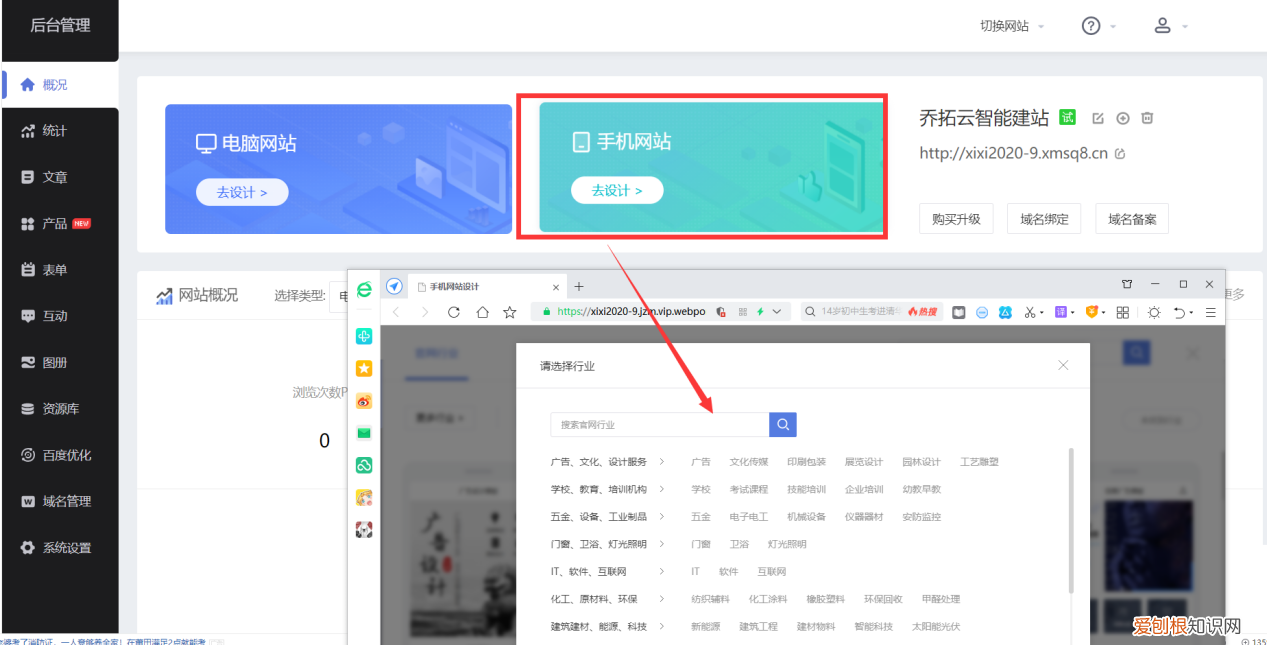Click 去设计 on the 手机网站 card
The height and width of the screenshot is (645, 1267).
click(617, 189)
